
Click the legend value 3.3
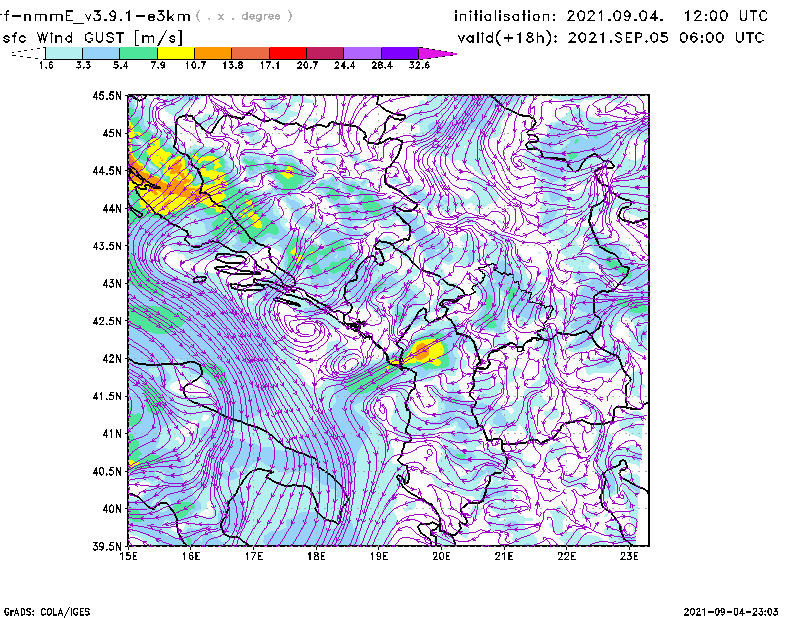[83, 65]
